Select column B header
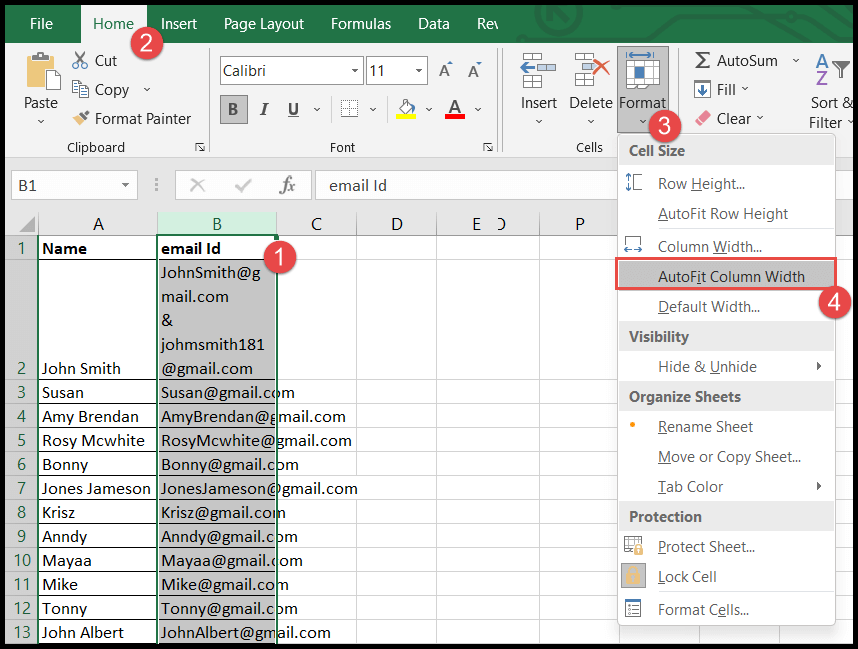 tap(217, 224)
